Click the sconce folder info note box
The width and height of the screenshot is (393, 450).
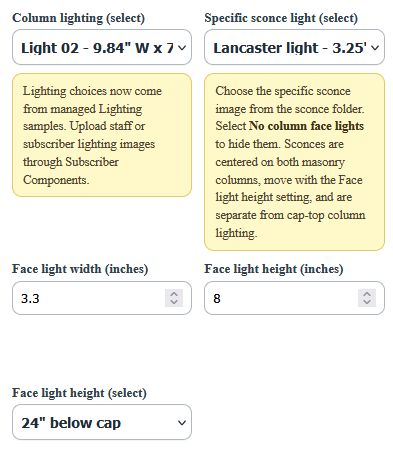[x=294, y=162]
